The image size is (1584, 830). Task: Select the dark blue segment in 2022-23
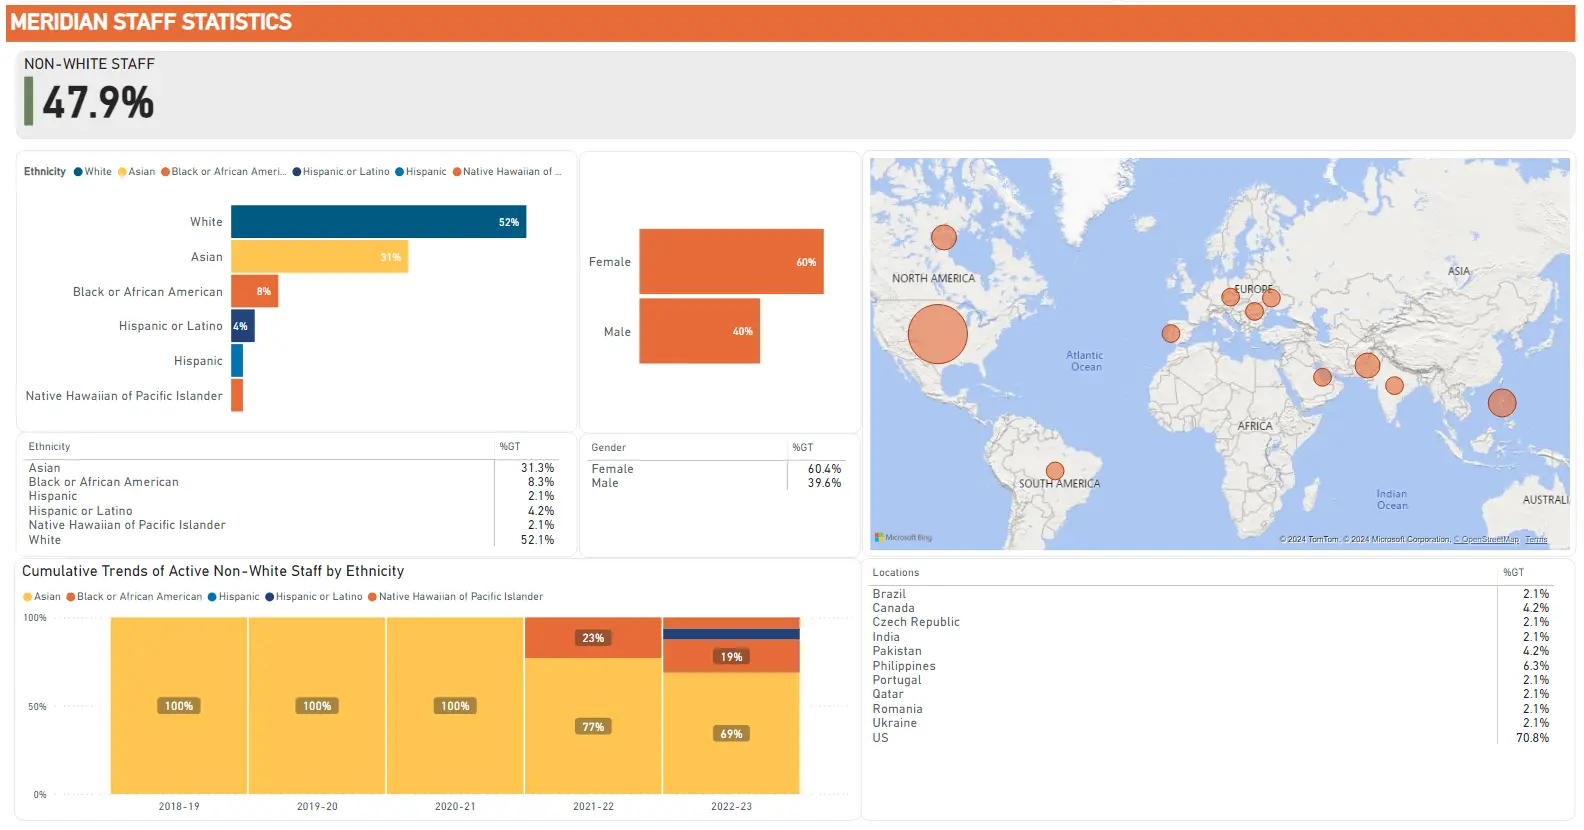731,634
